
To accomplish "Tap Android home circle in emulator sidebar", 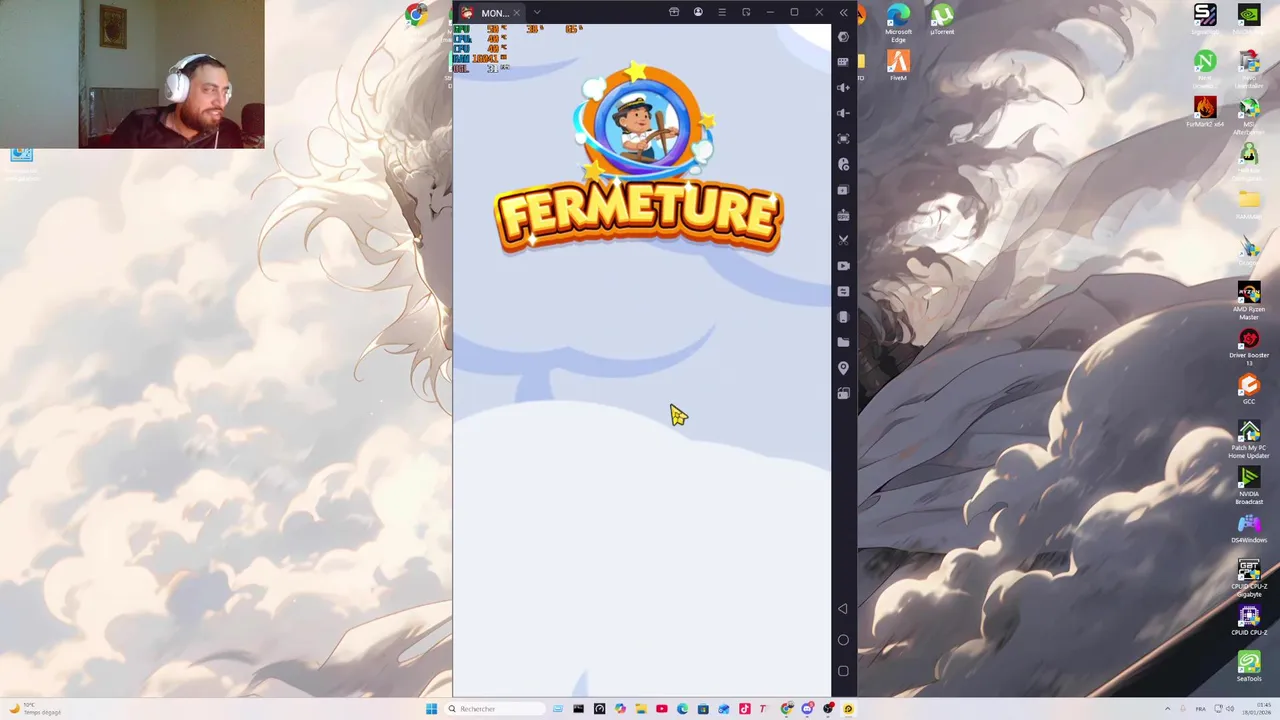I will point(843,640).
